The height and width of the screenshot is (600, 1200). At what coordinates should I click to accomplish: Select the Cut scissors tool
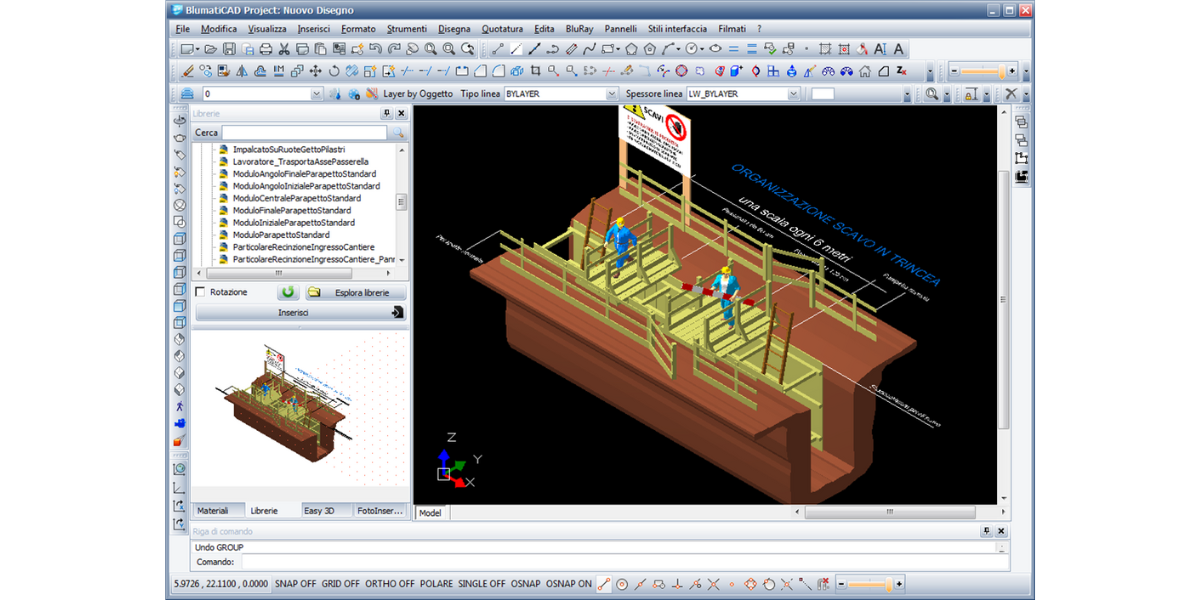point(284,49)
